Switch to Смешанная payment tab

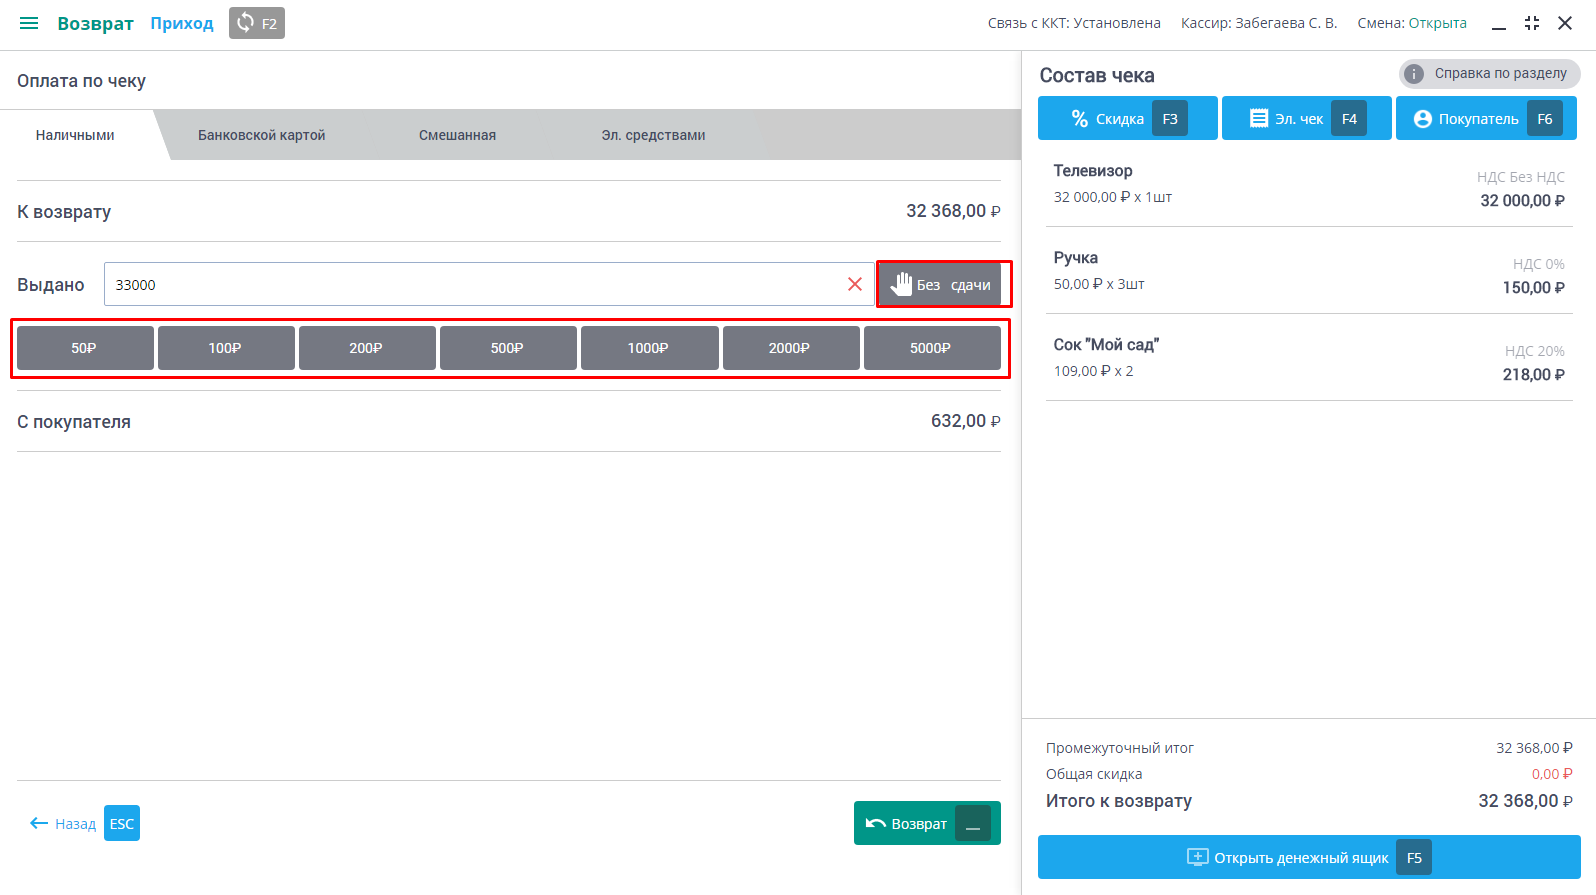457,135
